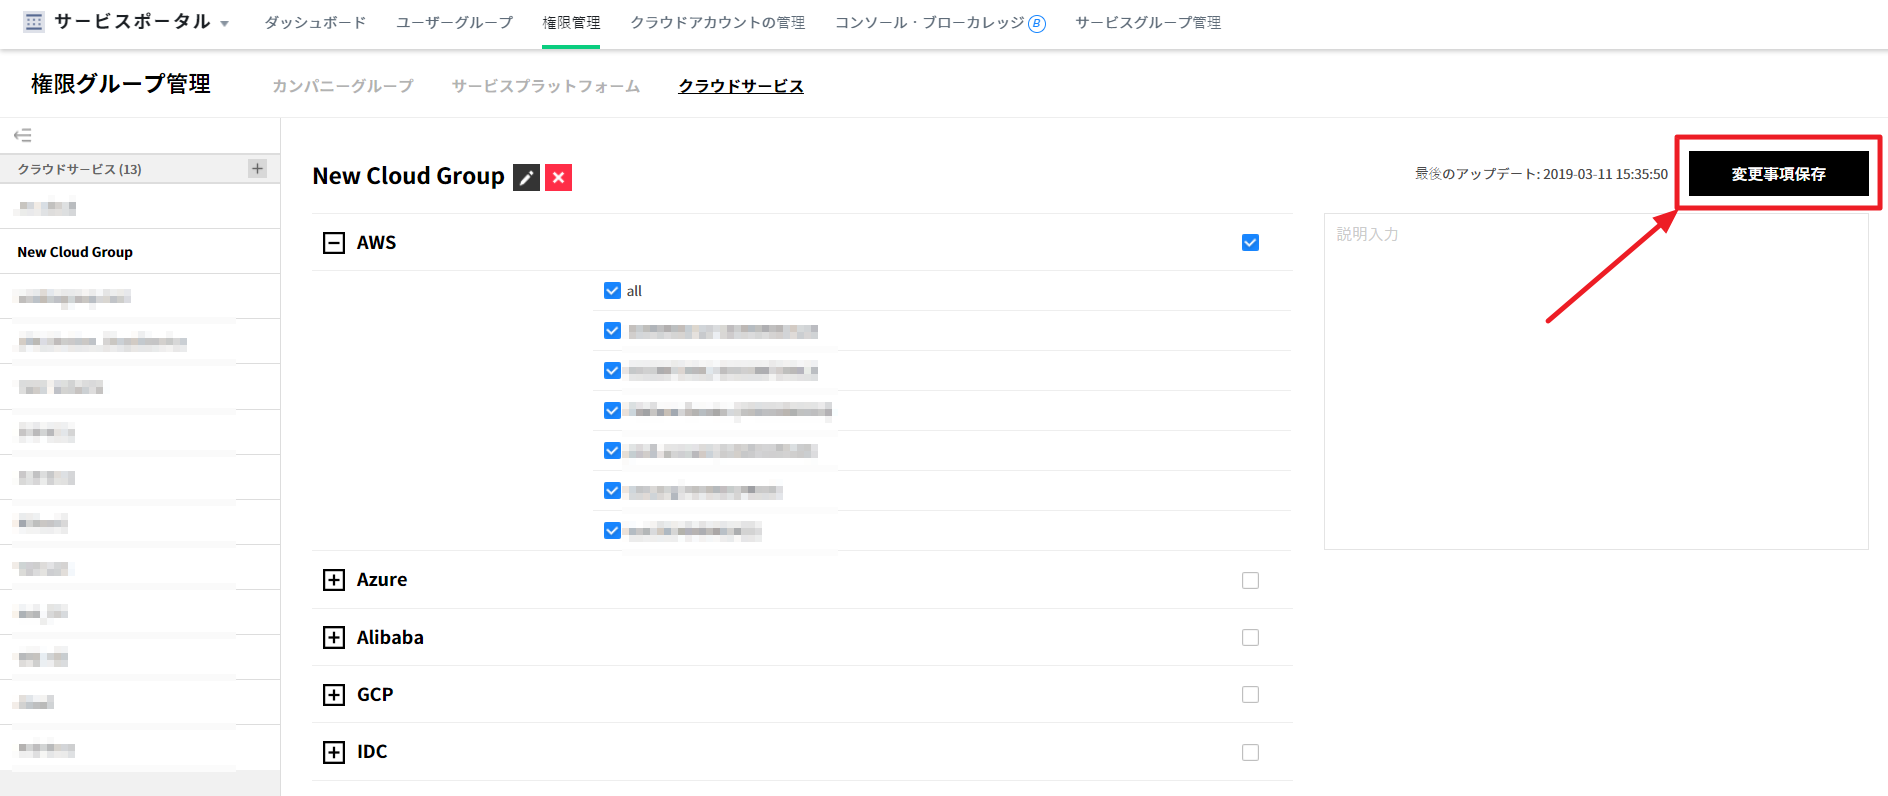Click the plus icon to add cloud service group
Screen dimensions: 1888x796
point(257,168)
